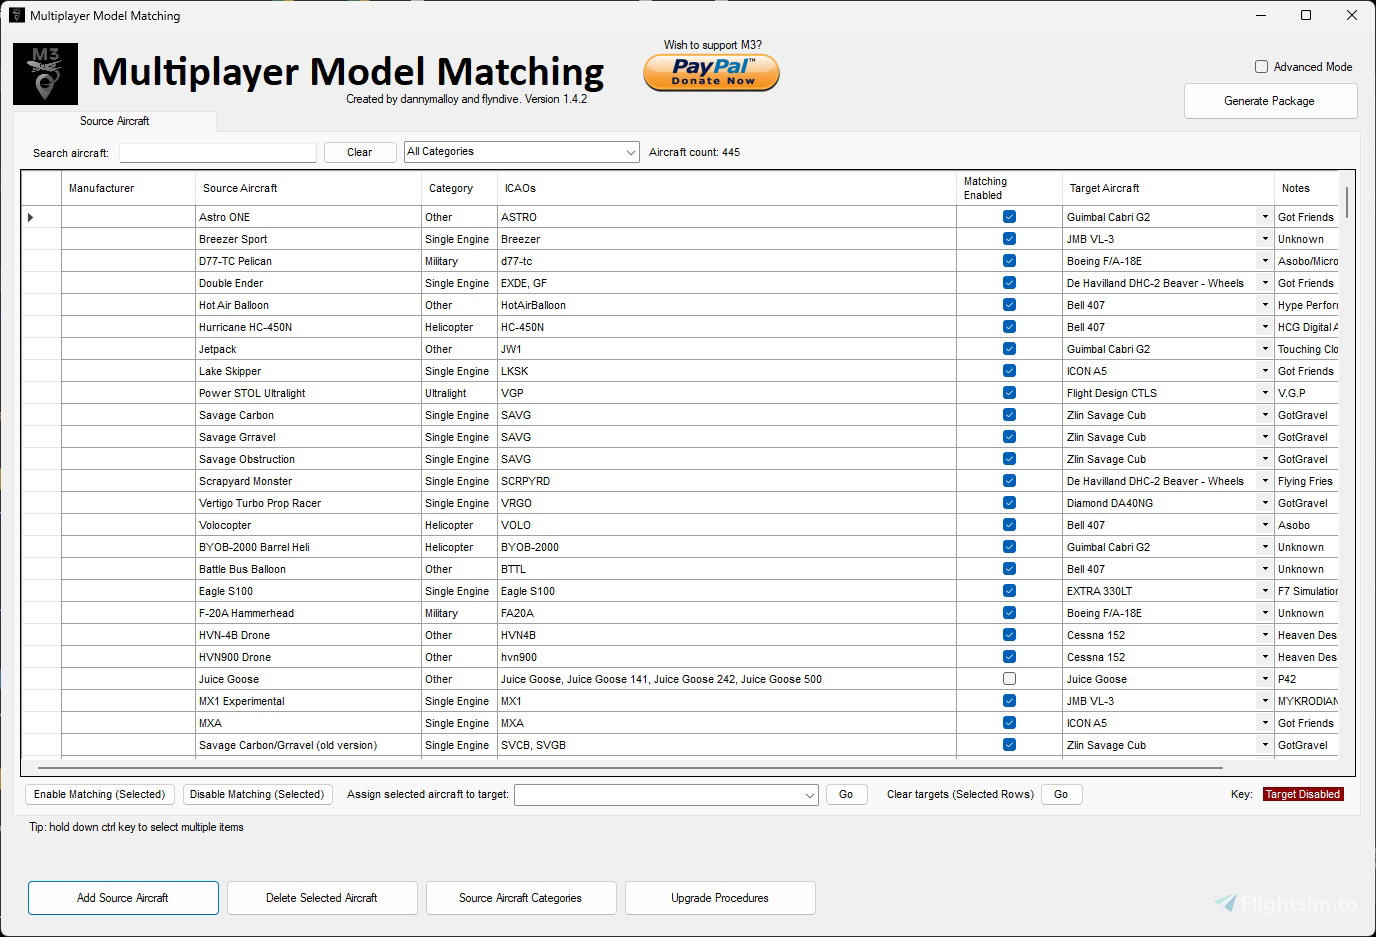Open the assign aircraft to target dropdown
This screenshot has height=937, width=1376.
point(810,794)
